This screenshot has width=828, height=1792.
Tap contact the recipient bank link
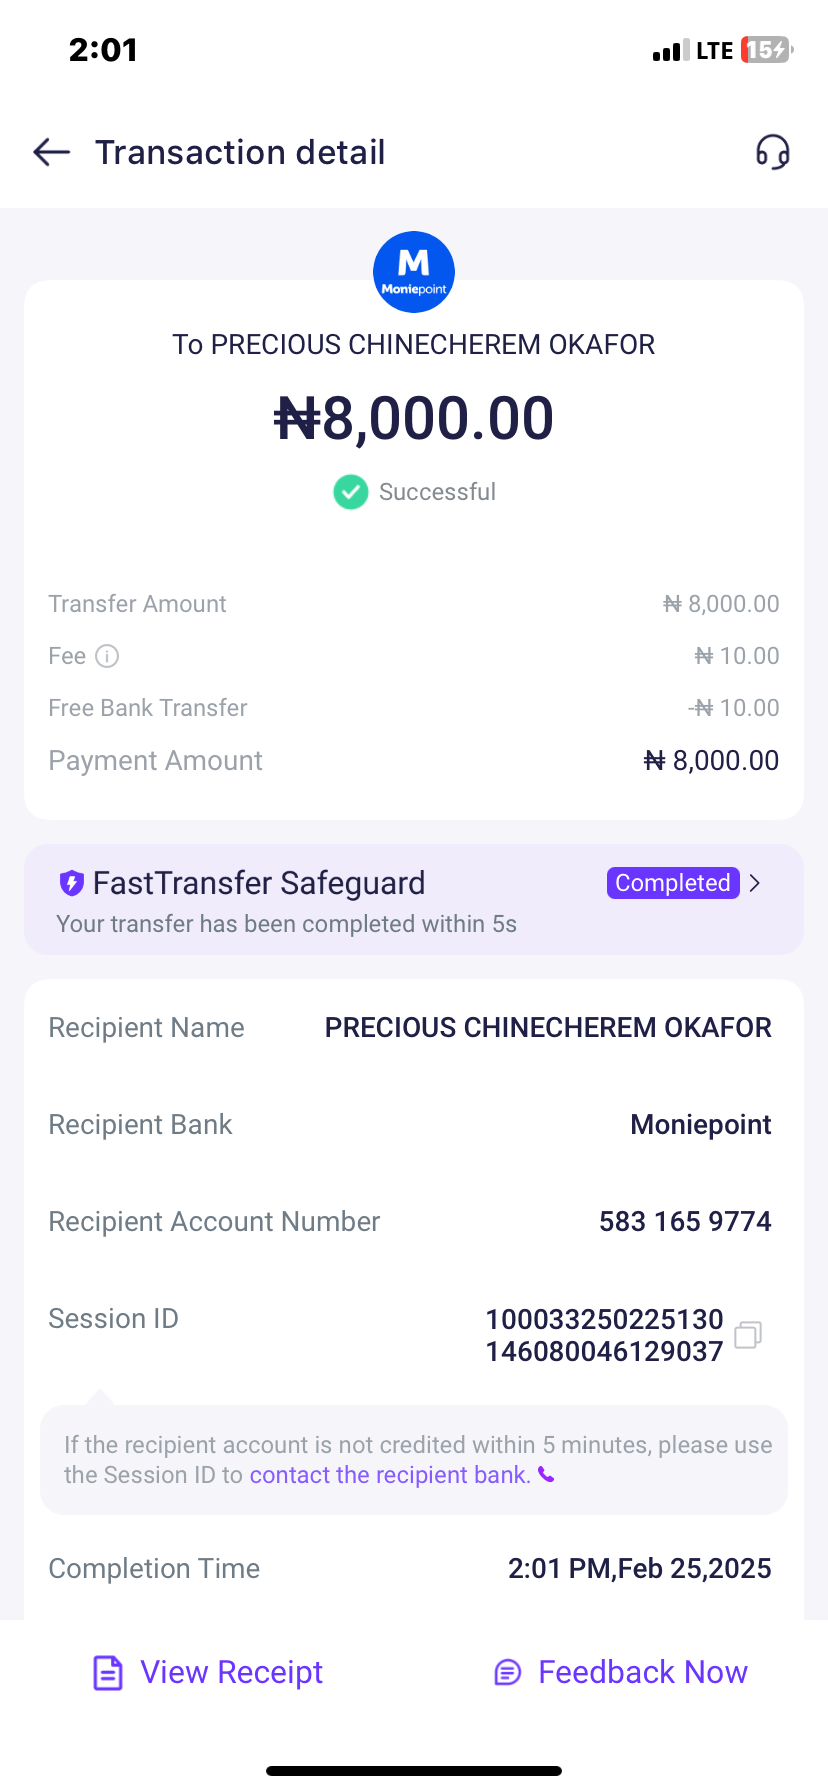pyautogui.click(x=390, y=1475)
